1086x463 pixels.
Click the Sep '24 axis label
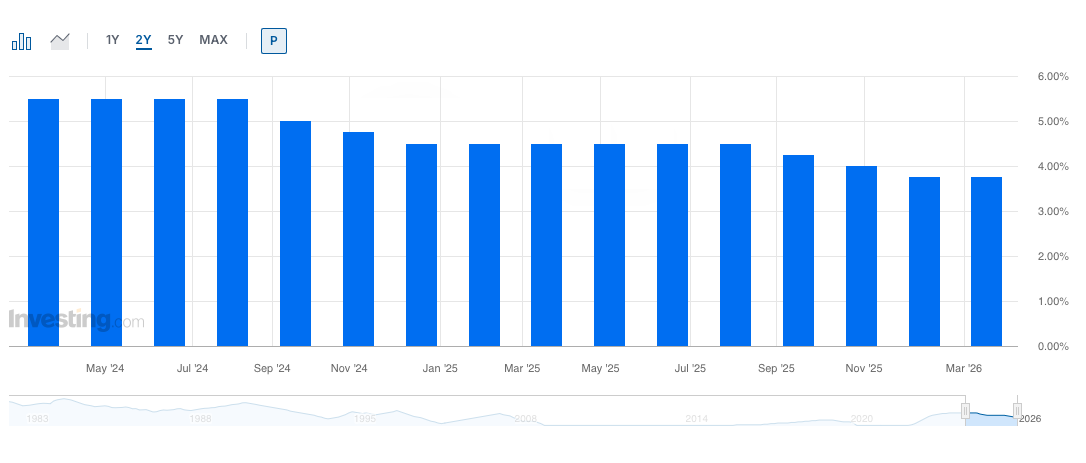(272, 368)
